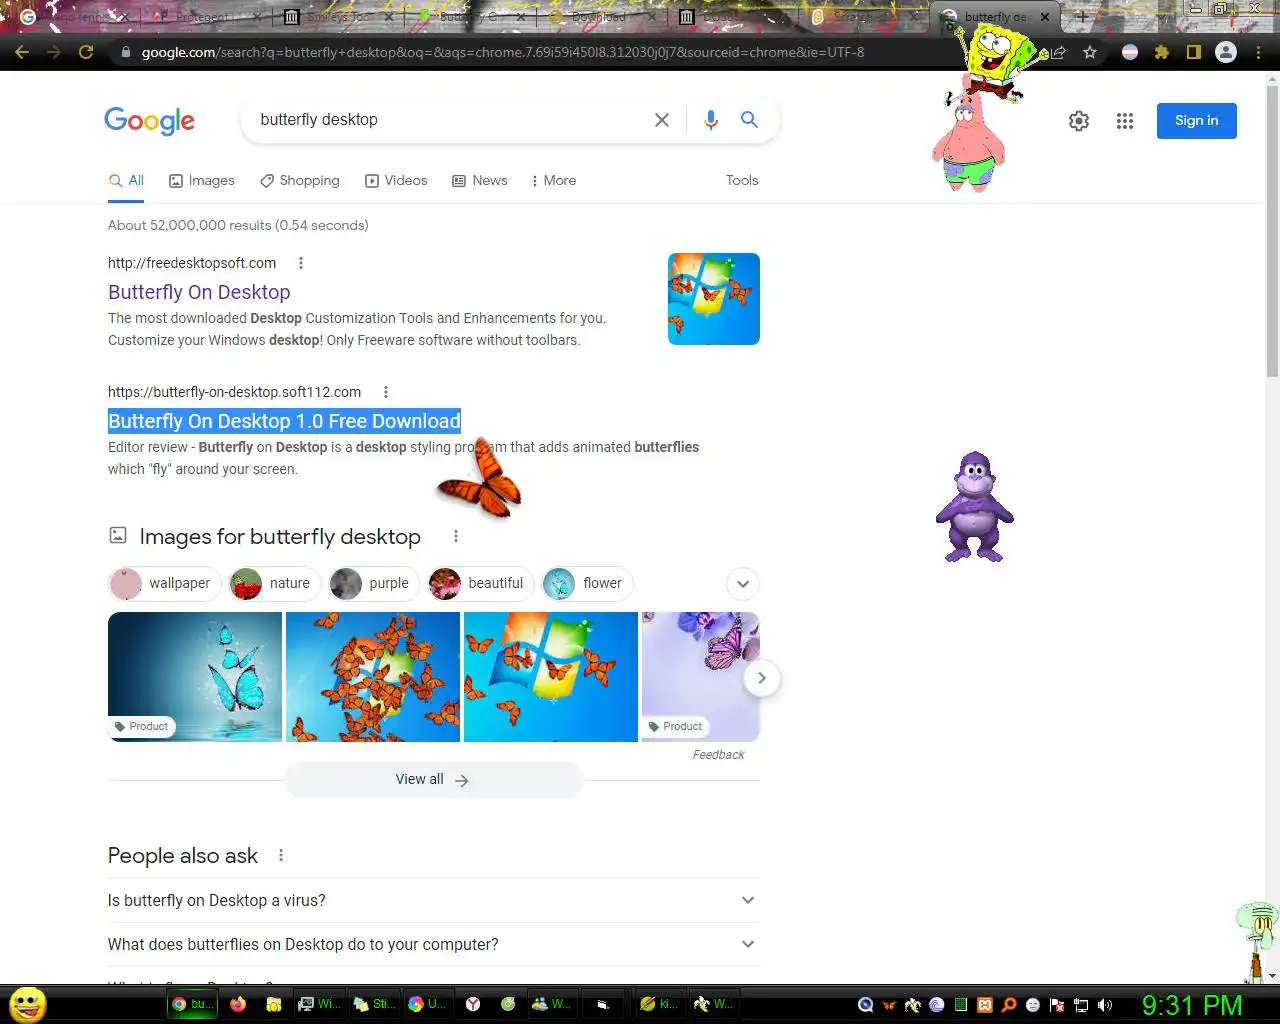Click View all images button
1280x1024 pixels.
(433, 780)
